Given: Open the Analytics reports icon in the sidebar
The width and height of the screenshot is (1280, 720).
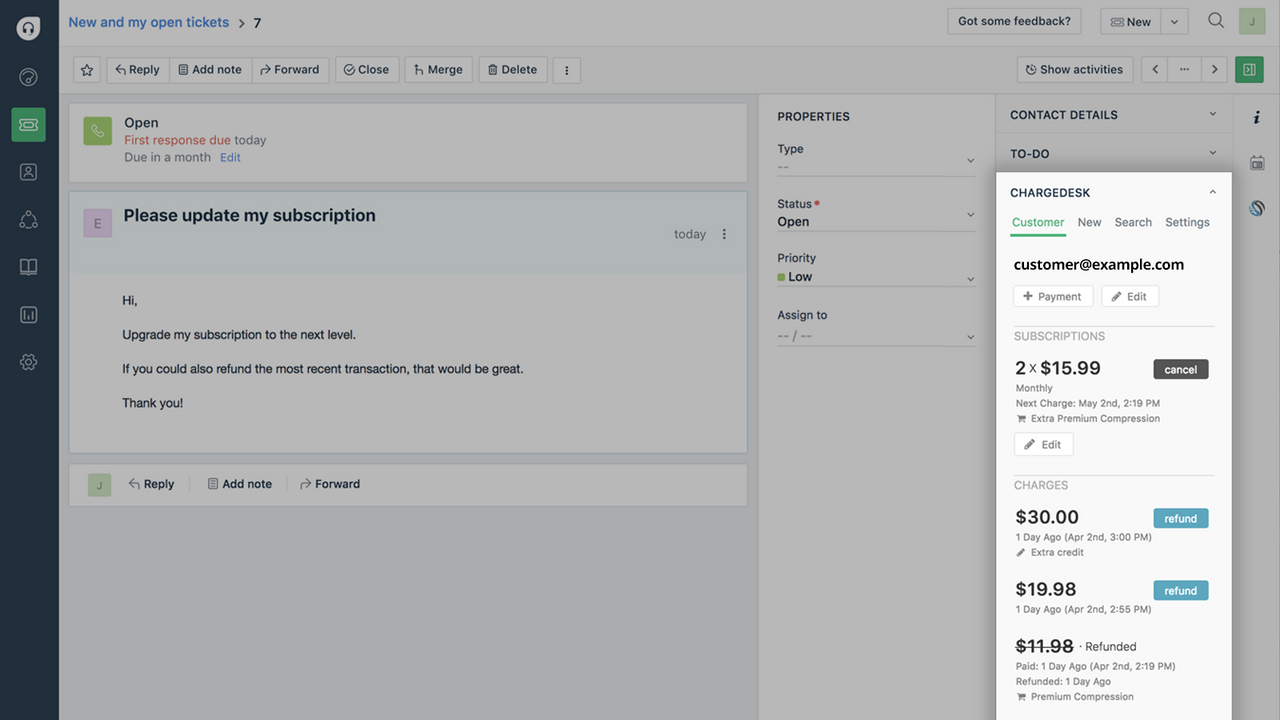Looking at the screenshot, I should (x=28, y=314).
